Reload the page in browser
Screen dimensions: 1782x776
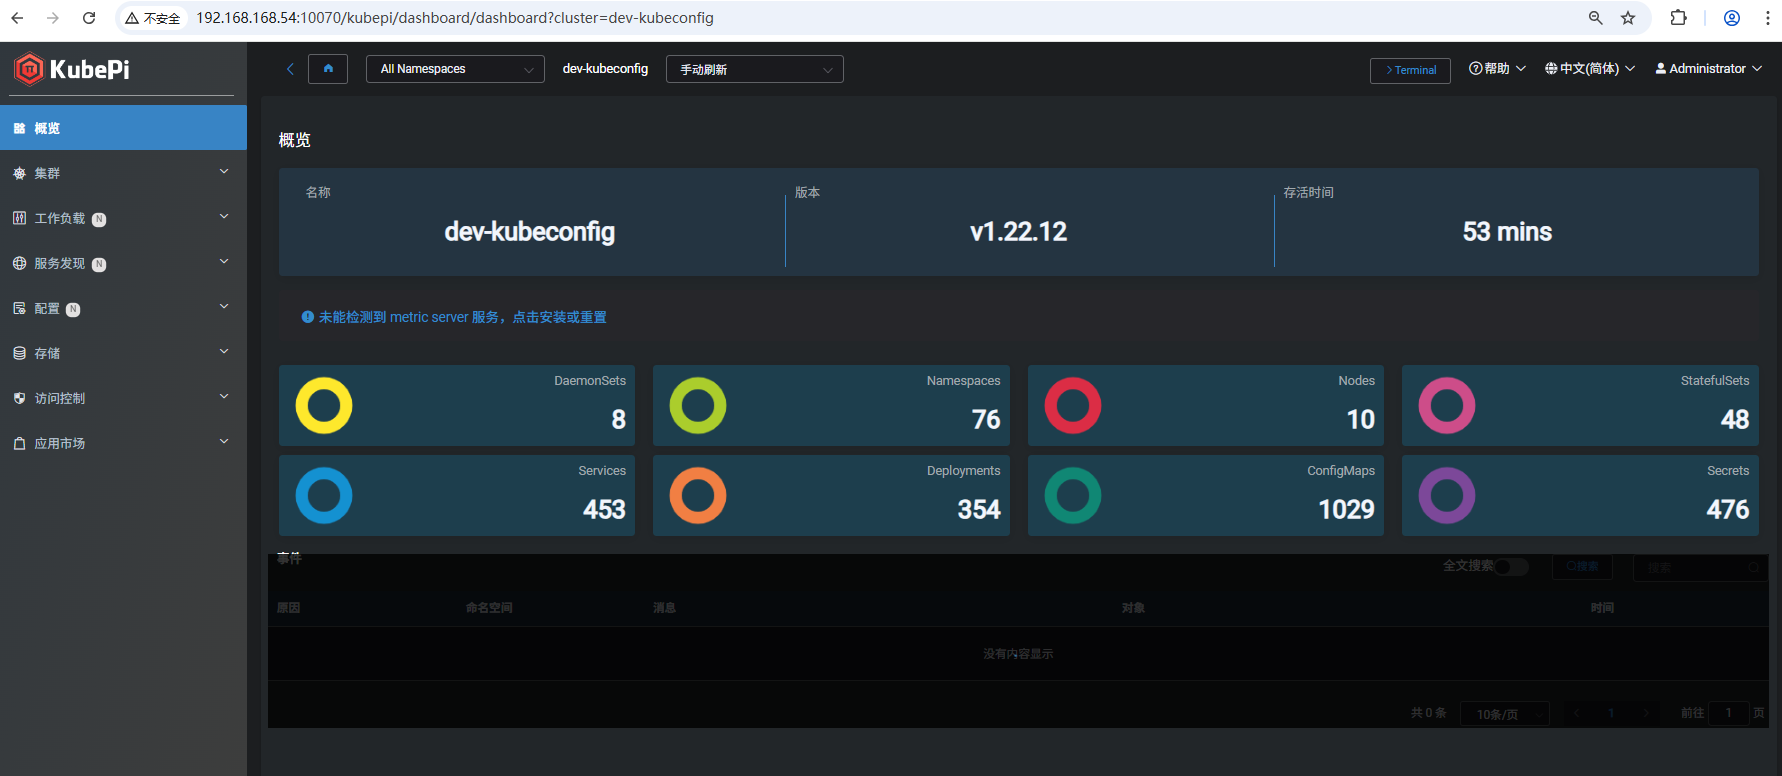(89, 18)
